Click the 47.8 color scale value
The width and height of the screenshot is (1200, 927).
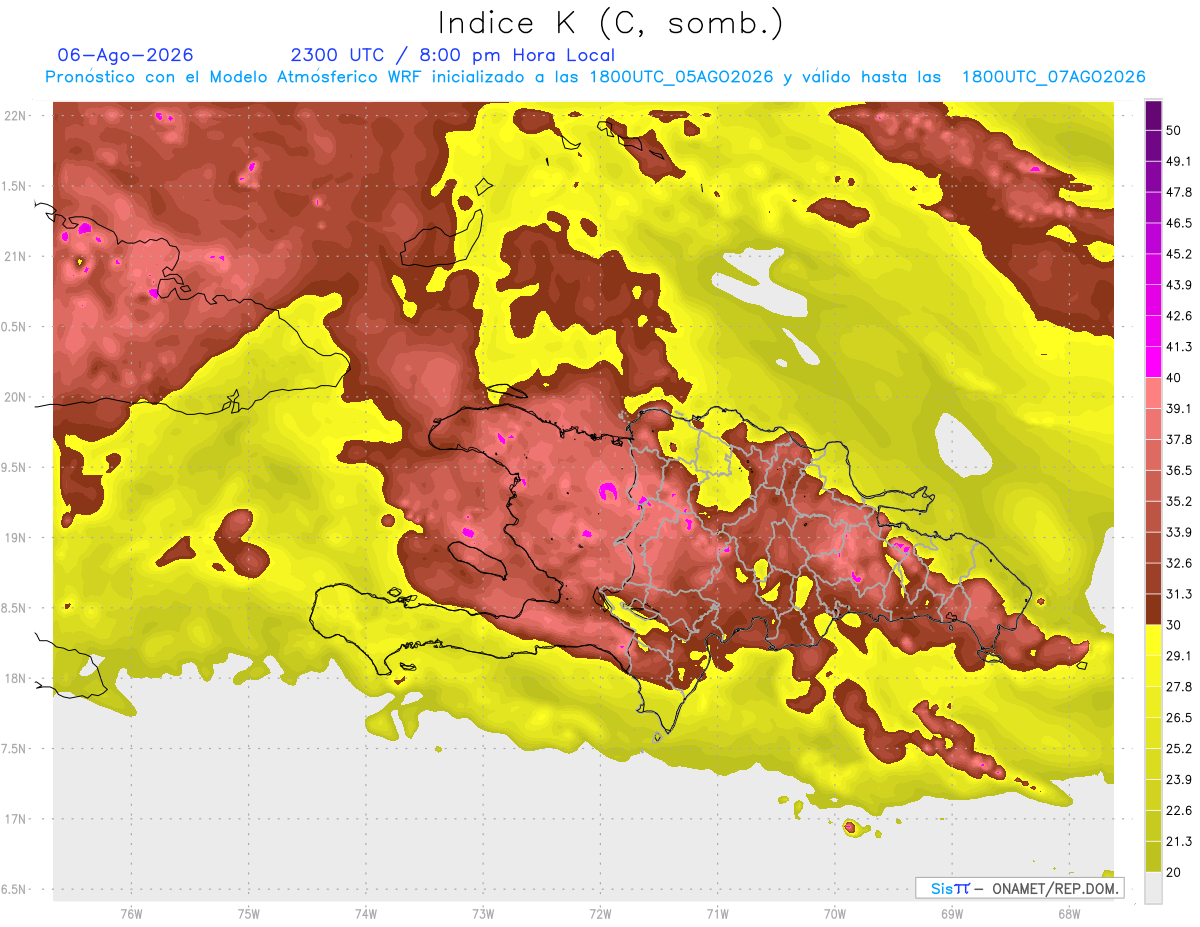pyautogui.click(x=1178, y=192)
